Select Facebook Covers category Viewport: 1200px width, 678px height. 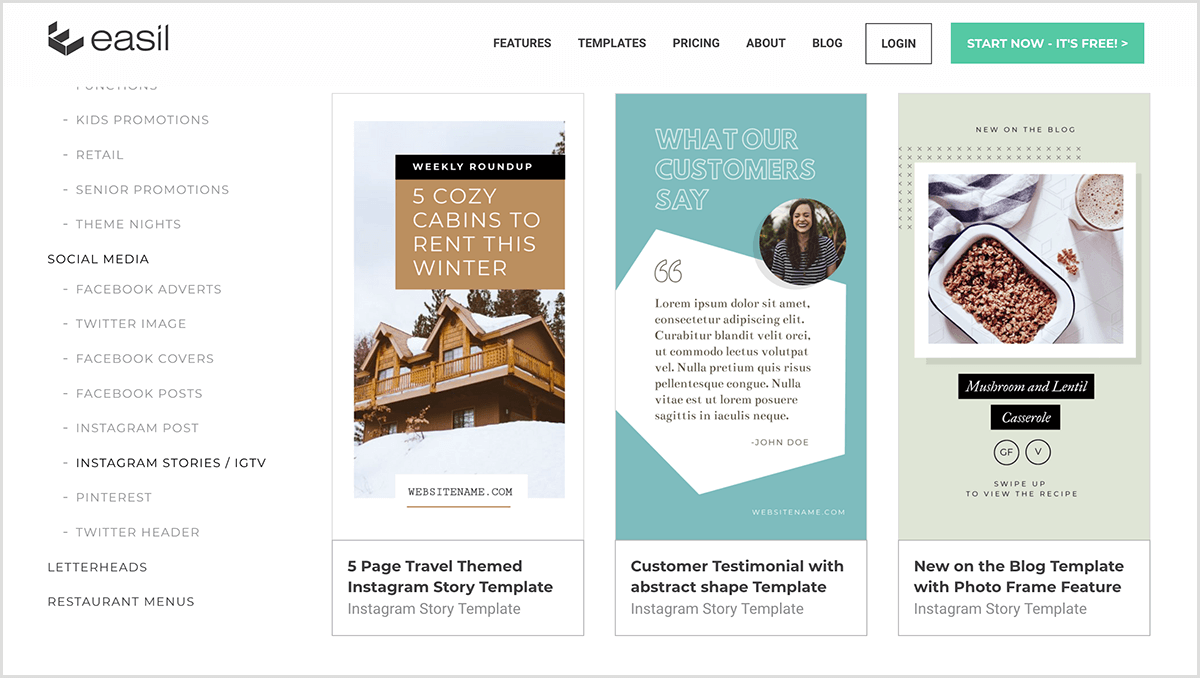click(145, 359)
